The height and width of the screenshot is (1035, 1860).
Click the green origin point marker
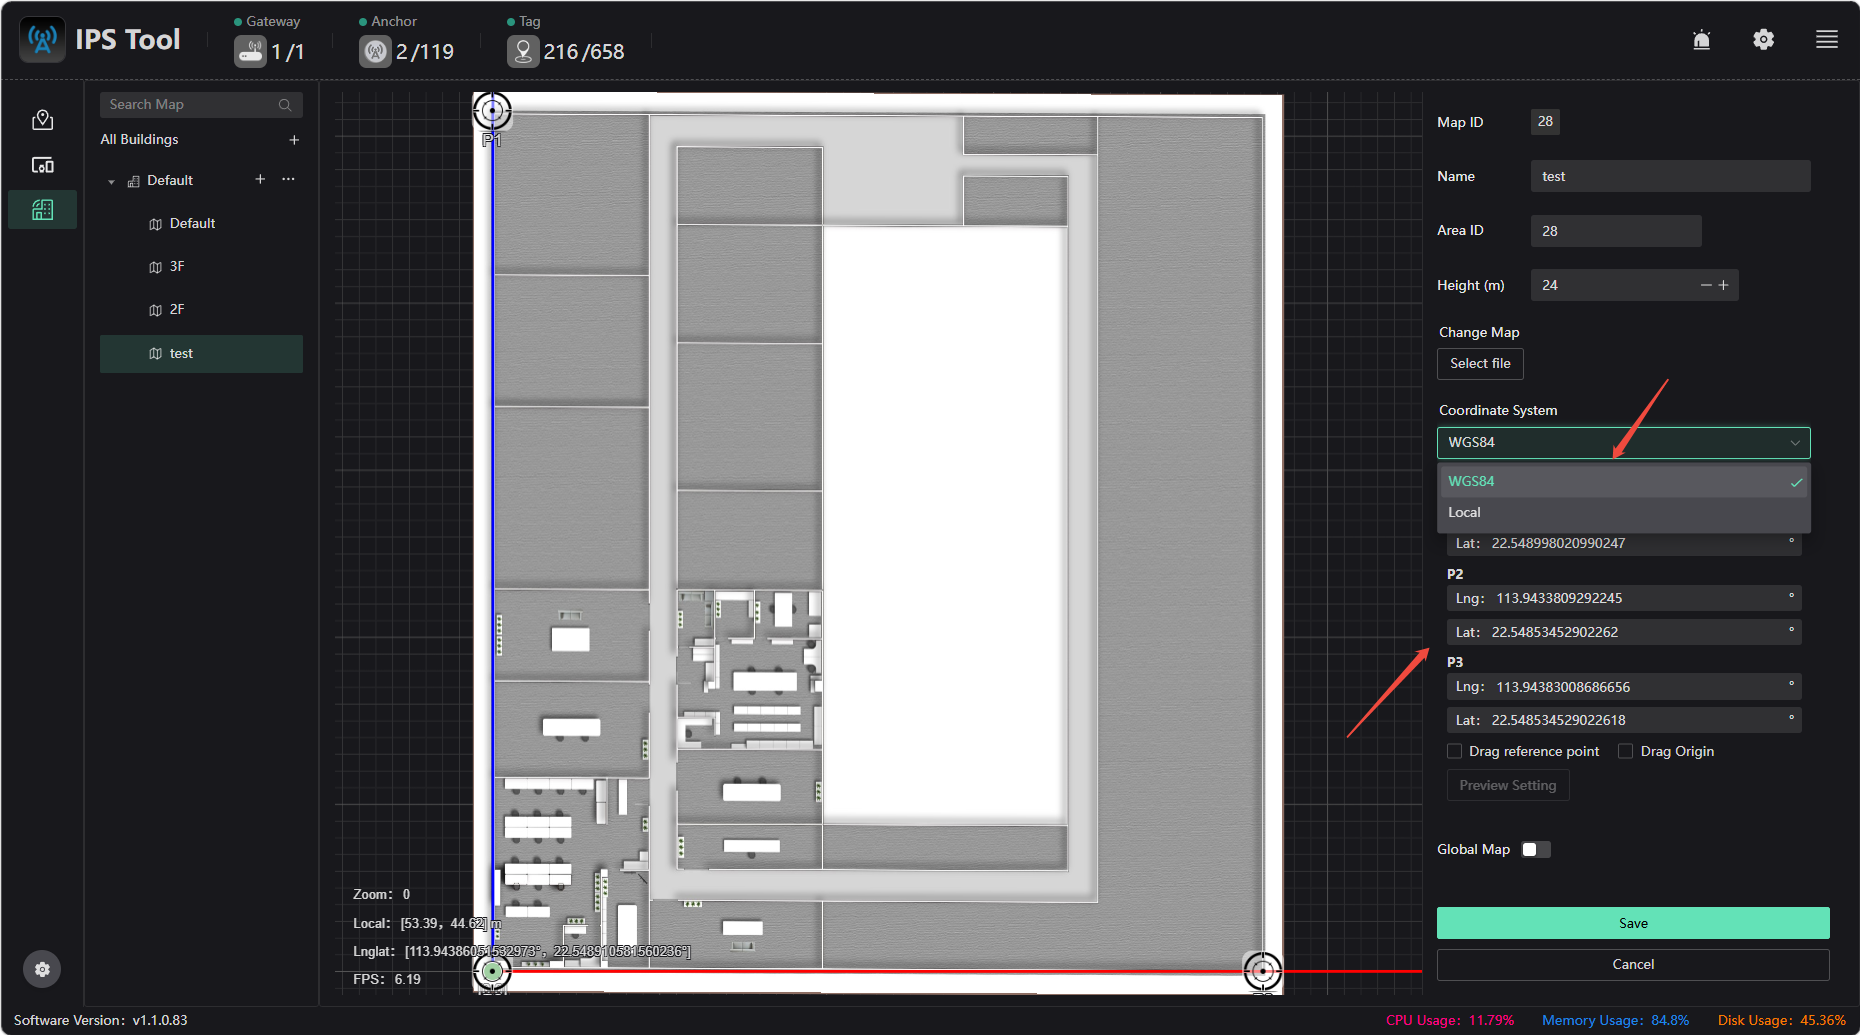[x=492, y=970]
